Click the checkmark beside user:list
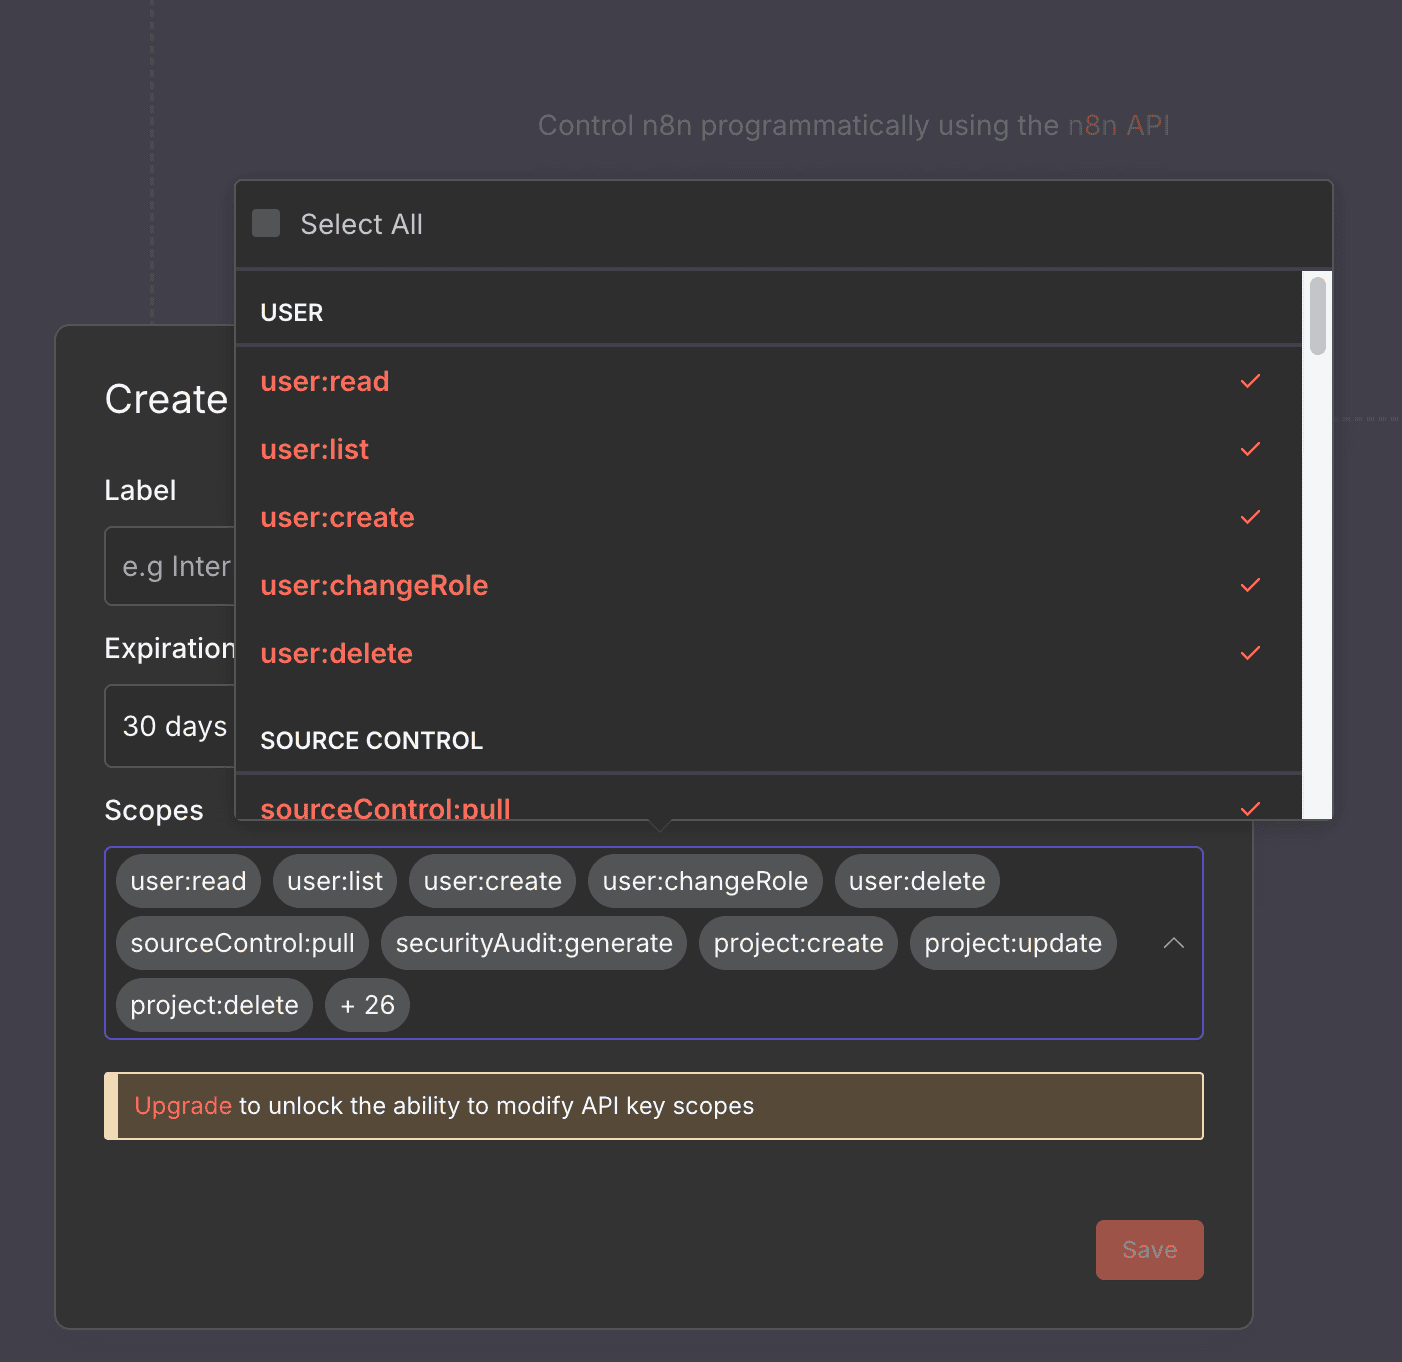Image resolution: width=1402 pixels, height=1362 pixels. 1250,449
